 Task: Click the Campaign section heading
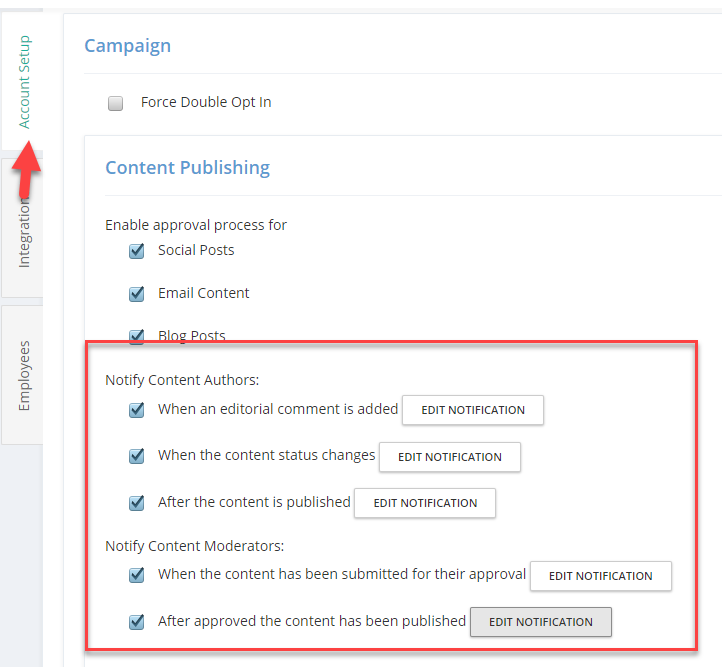click(128, 46)
